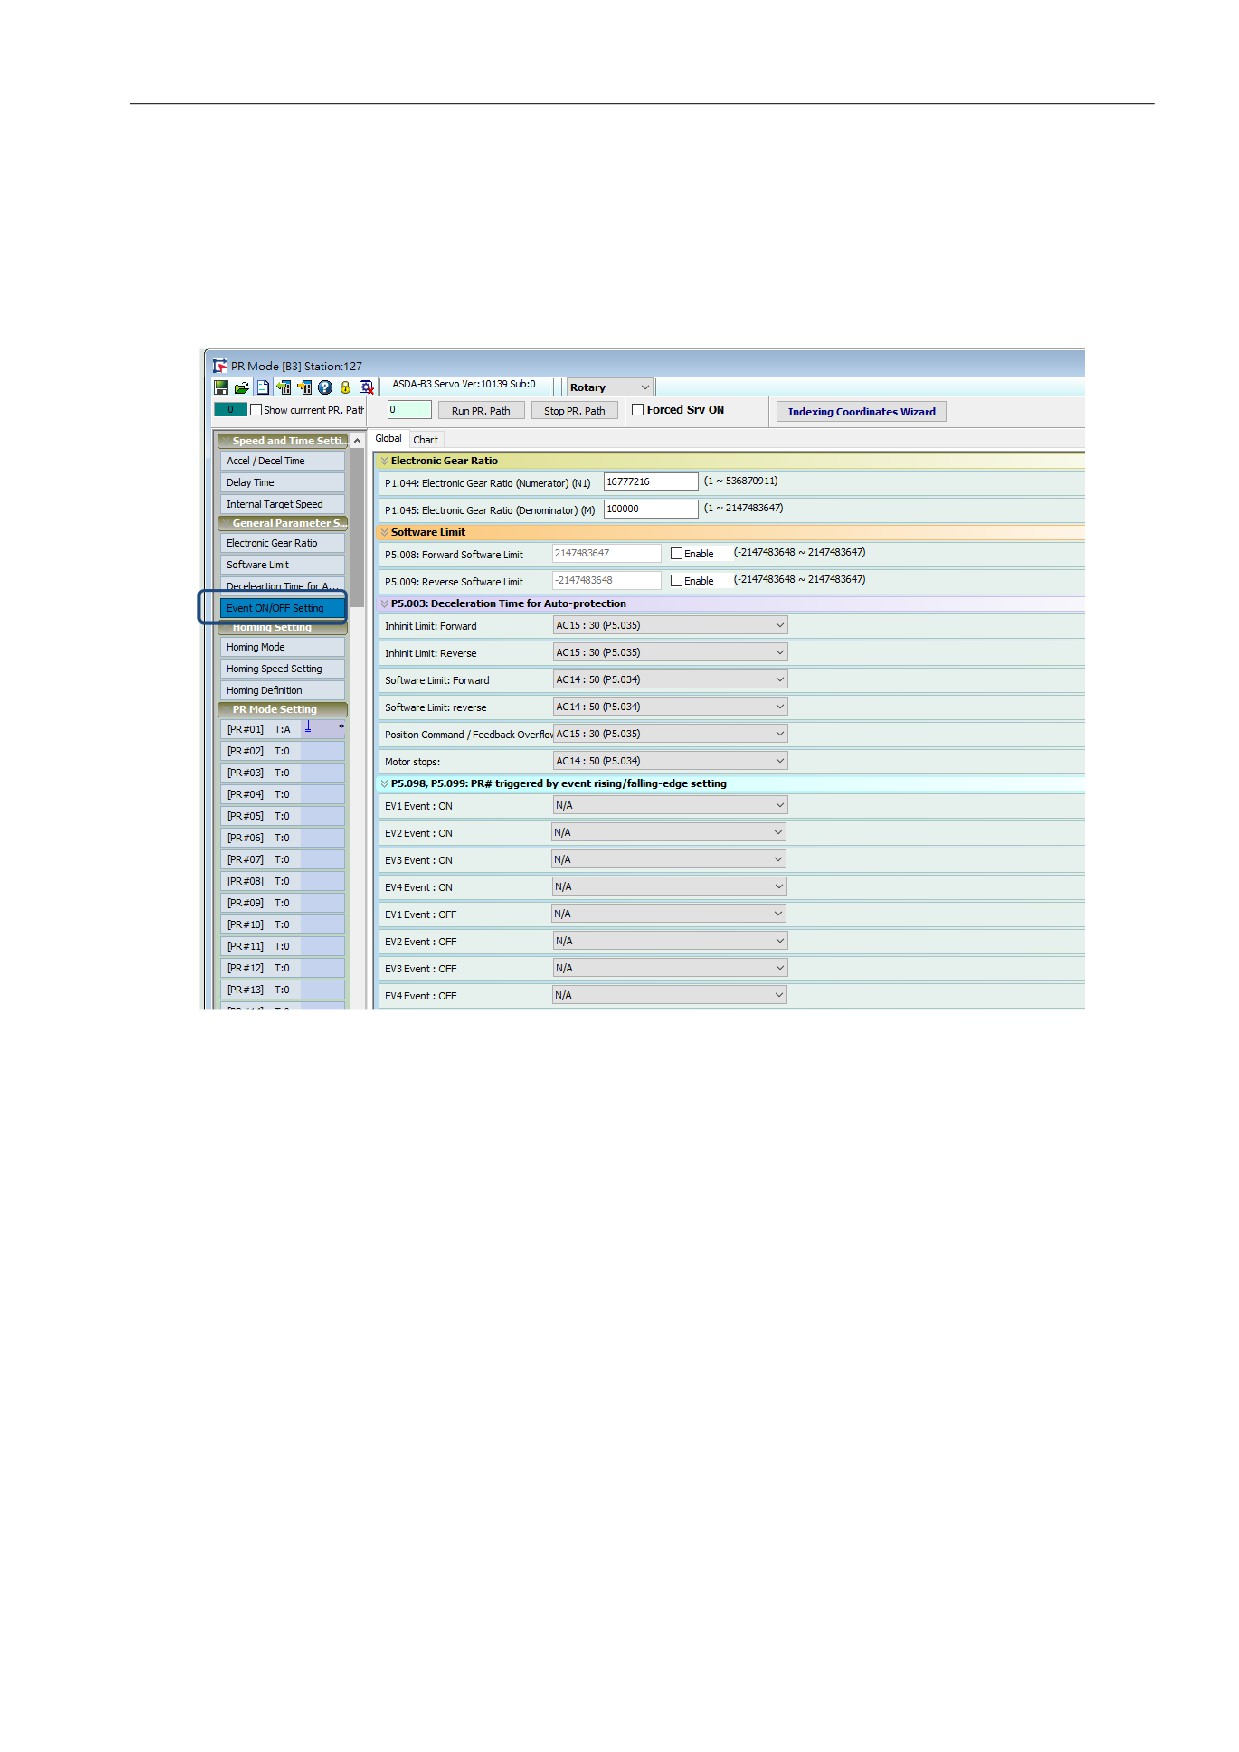
Task: Click P1.045 gear ratio denominator field
Action: [651, 508]
